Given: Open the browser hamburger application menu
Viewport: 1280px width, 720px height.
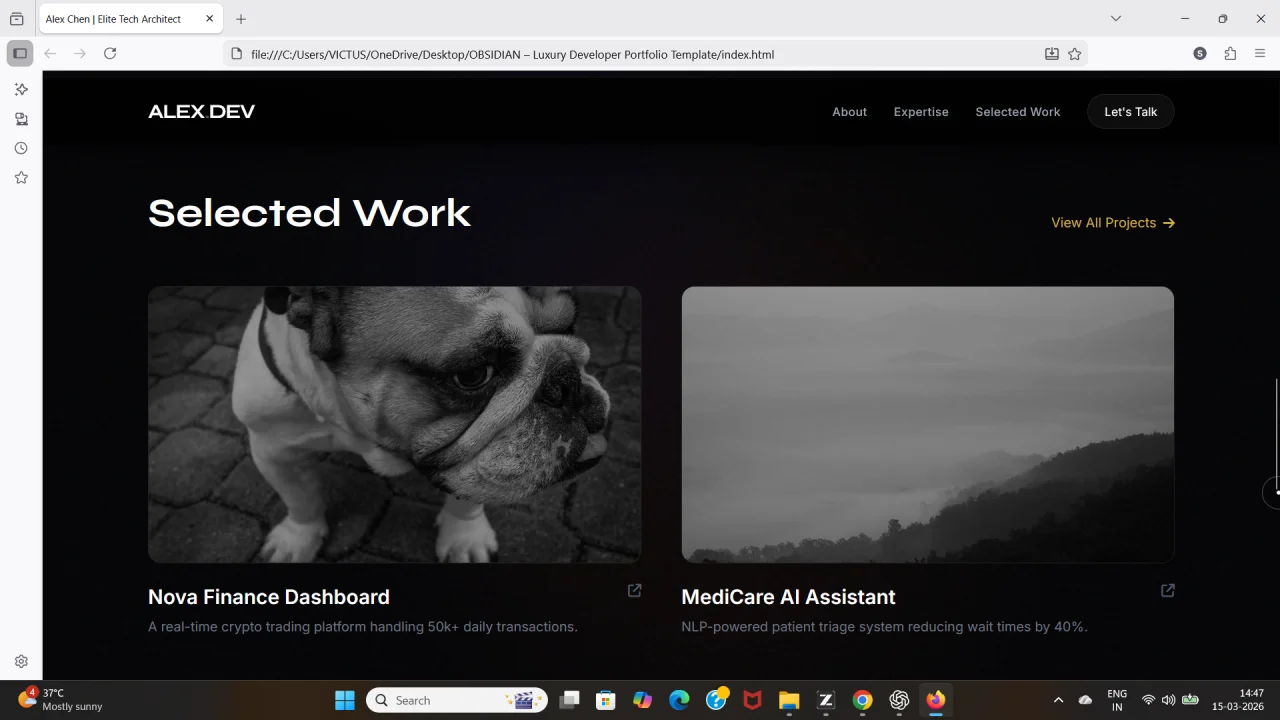Looking at the screenshot, I should [1260, 54].
